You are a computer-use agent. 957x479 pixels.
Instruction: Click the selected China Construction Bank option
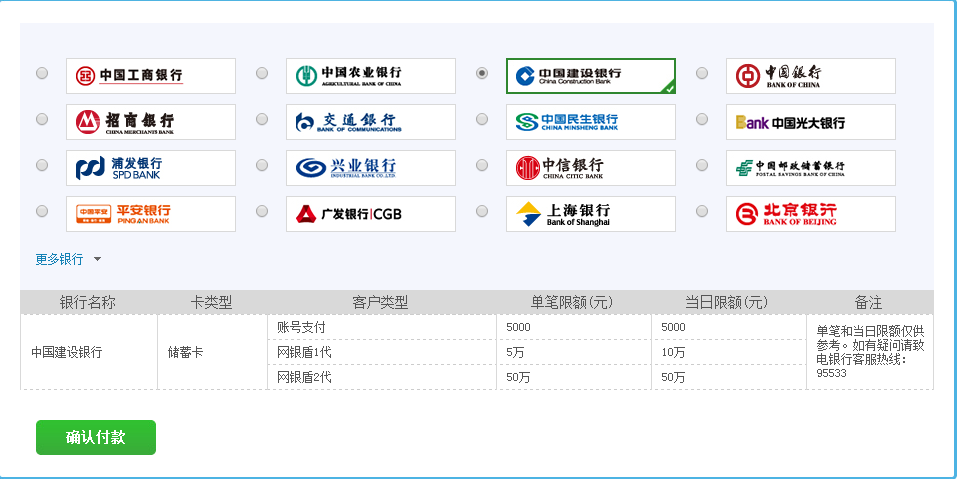[x=591, y=76]
